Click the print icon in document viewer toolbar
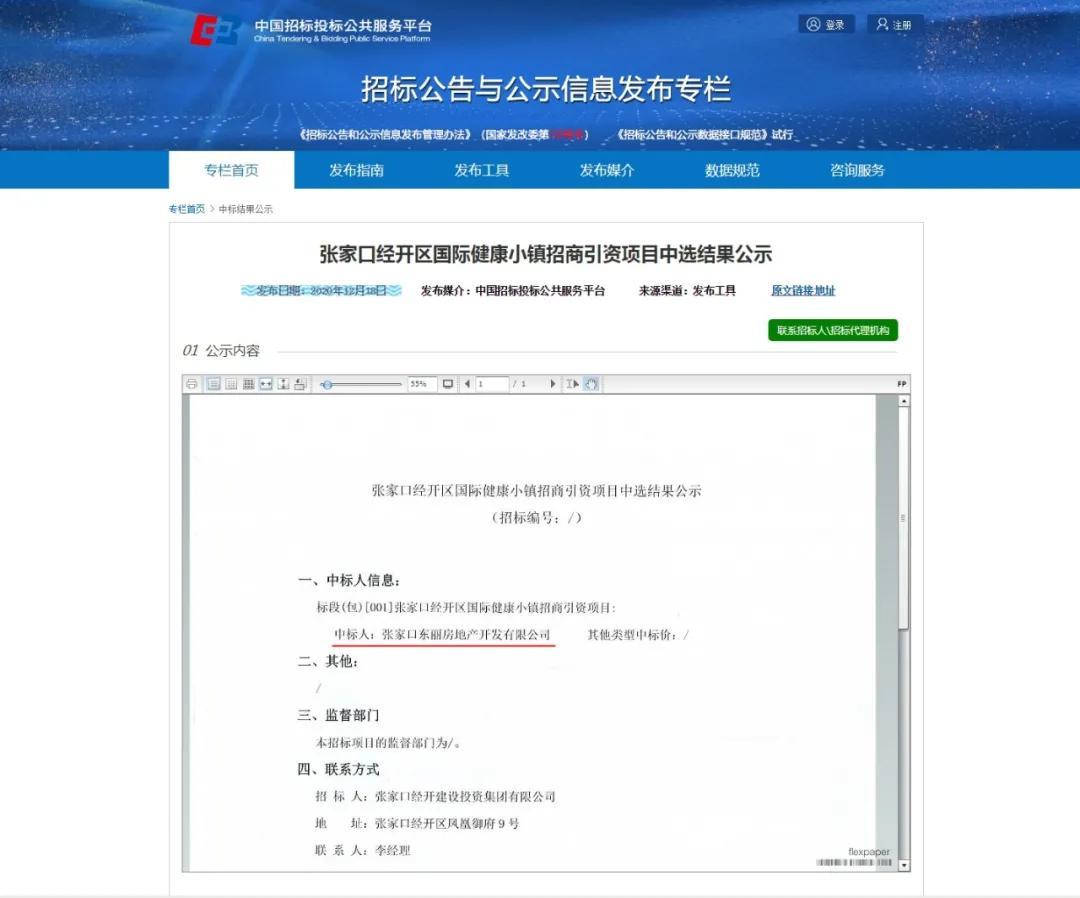1080x898 pixels. coord(191,384)
